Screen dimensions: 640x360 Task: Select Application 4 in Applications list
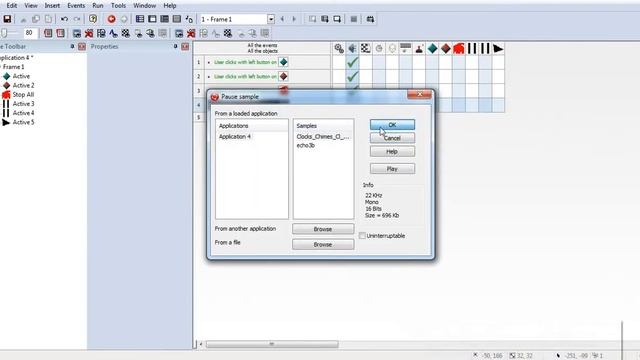pos(235,136)
